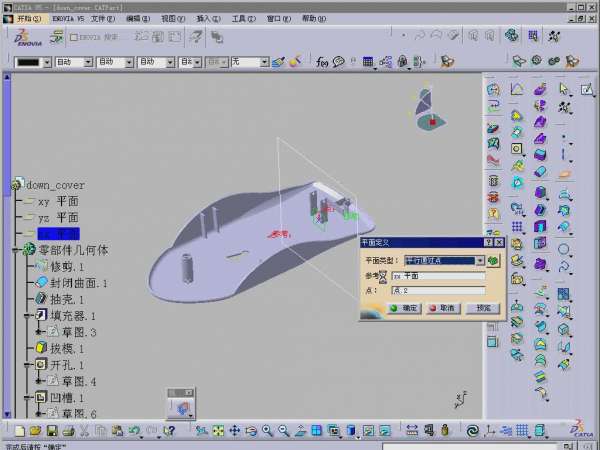The image size is (600, 450).
Task: Open the 无 layer dropdown
Action: coord(264,62)
